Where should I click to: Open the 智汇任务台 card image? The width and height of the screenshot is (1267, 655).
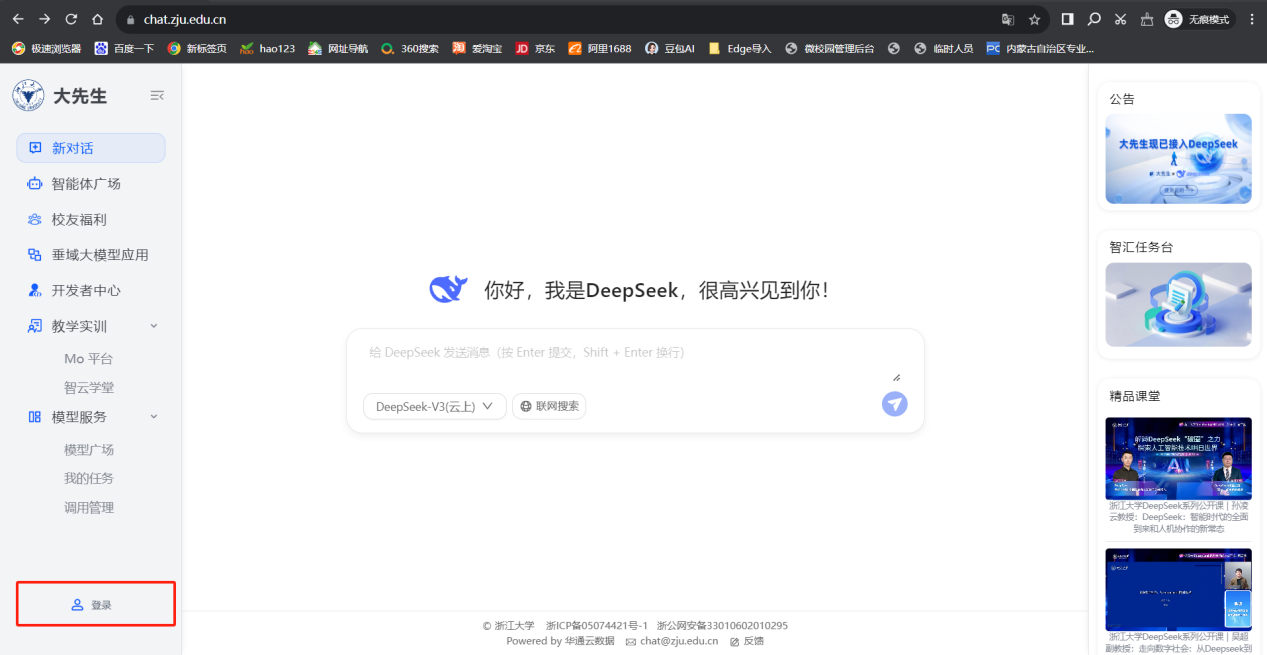1178,305
